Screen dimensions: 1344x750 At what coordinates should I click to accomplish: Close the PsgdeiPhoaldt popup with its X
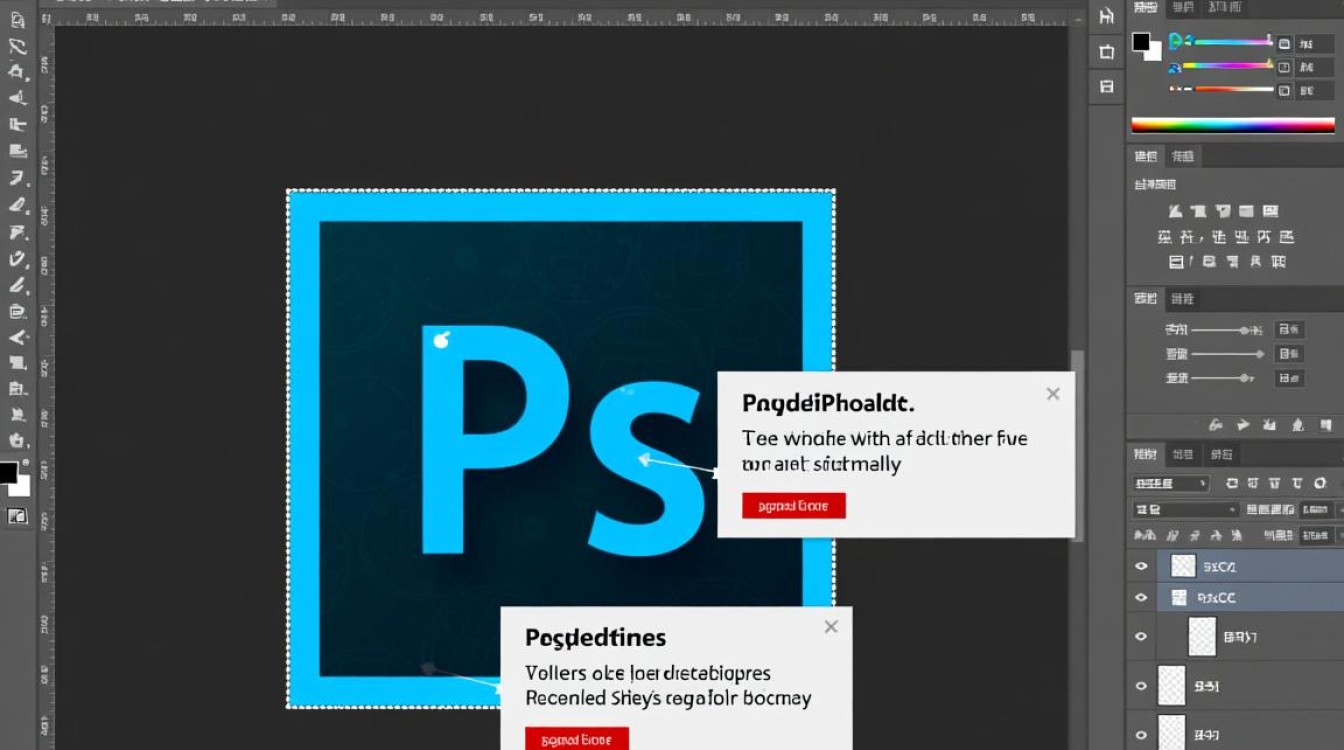pyautogui.click(x=1053, y=394)
